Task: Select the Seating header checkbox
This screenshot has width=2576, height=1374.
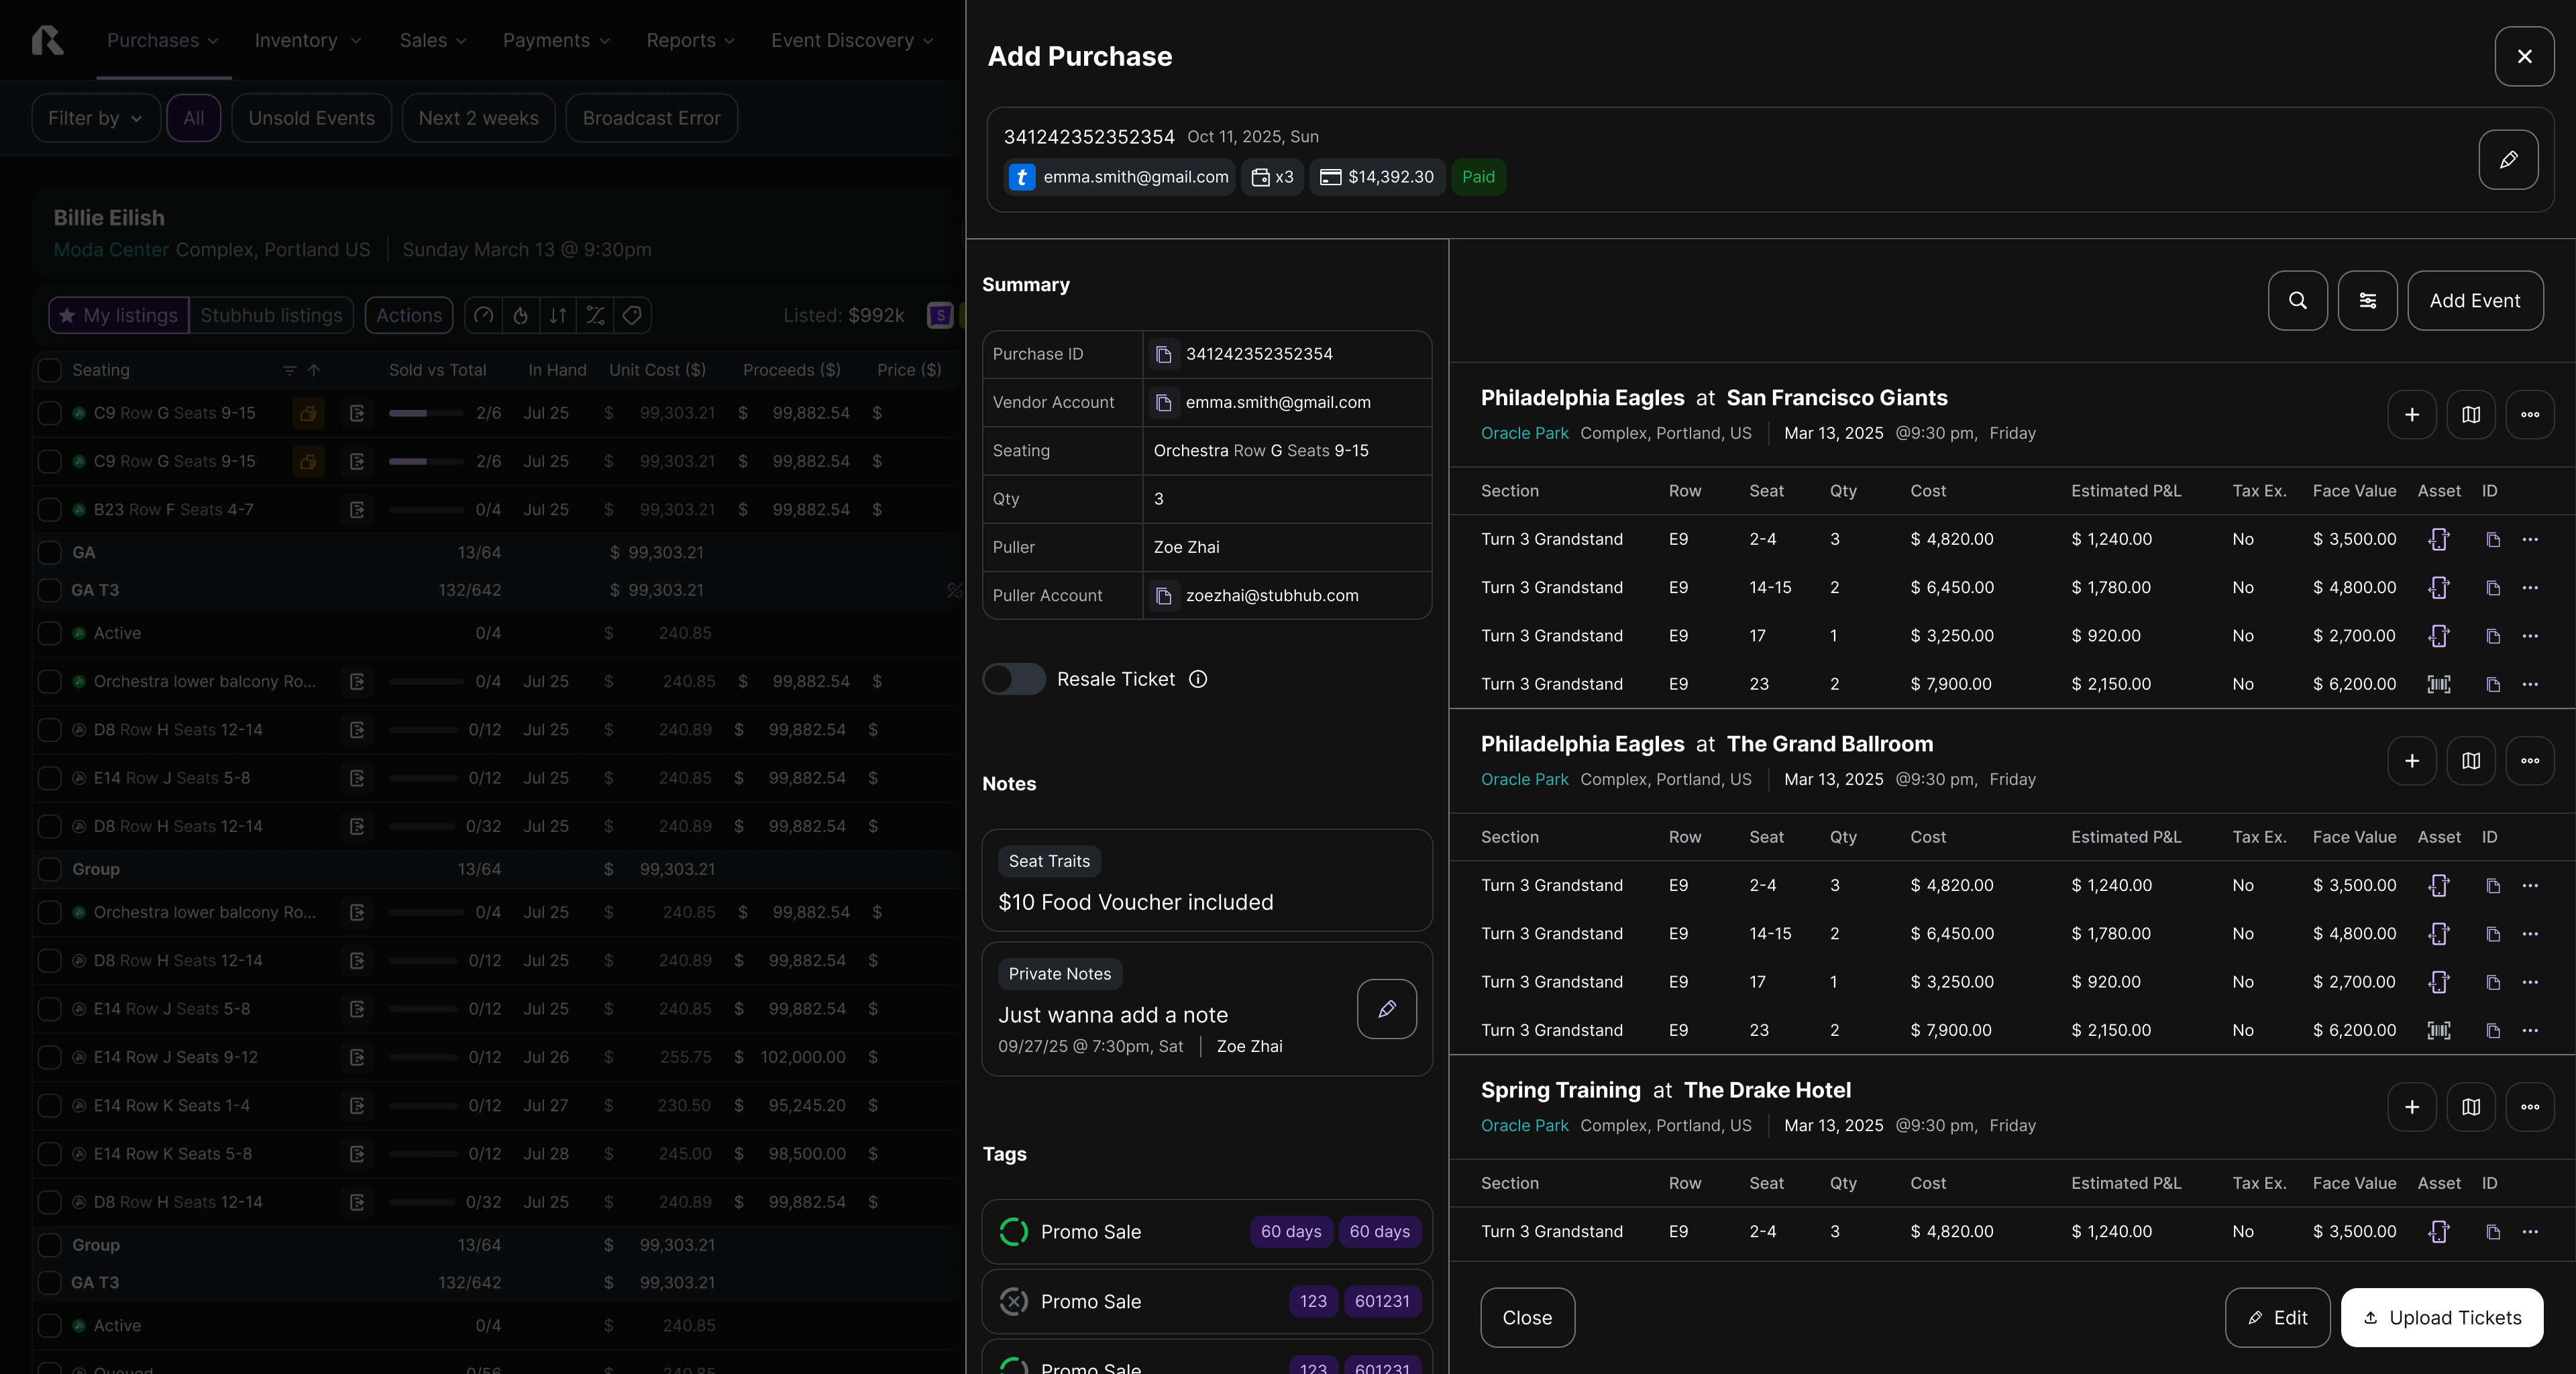Action: (x=49, y=370)
